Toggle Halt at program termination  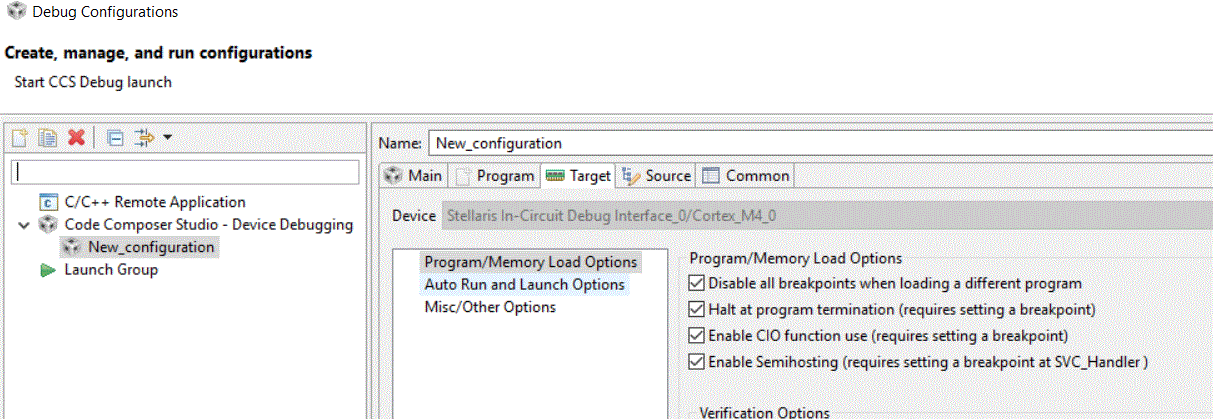(x=697, y=310)
